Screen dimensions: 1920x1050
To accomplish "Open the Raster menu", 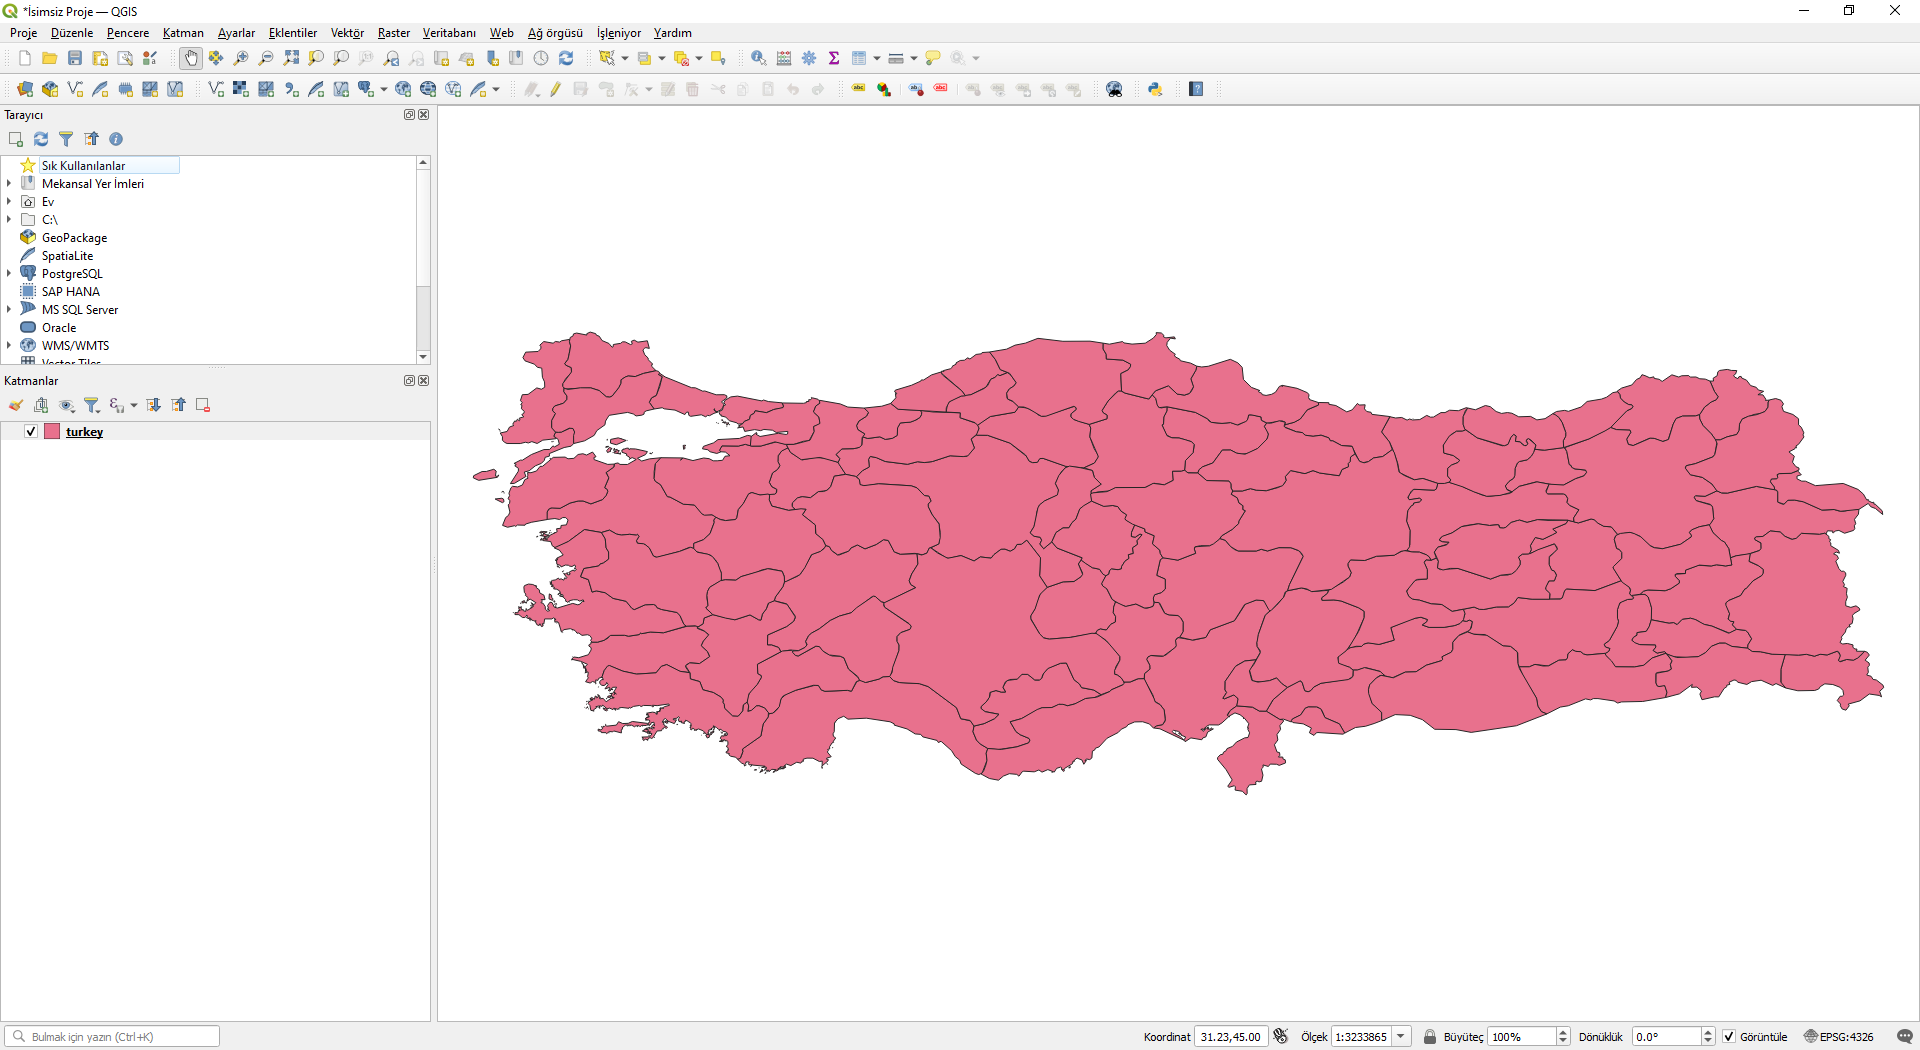I will pos(393,33).
